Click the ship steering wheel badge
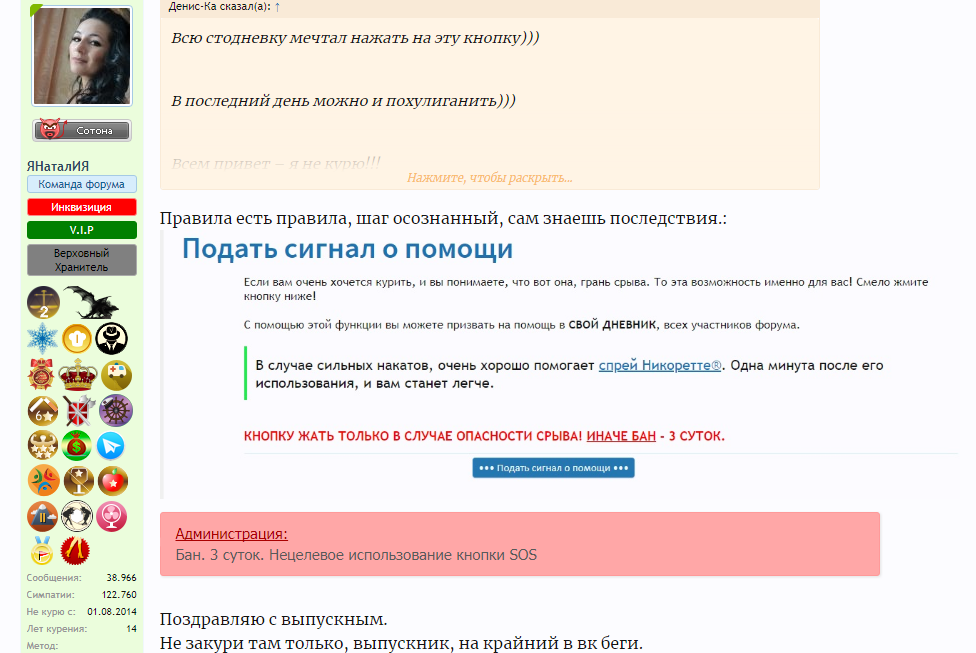Image resolution: width=976 pixels, height=653 pixels. click(x=116, y=410)
